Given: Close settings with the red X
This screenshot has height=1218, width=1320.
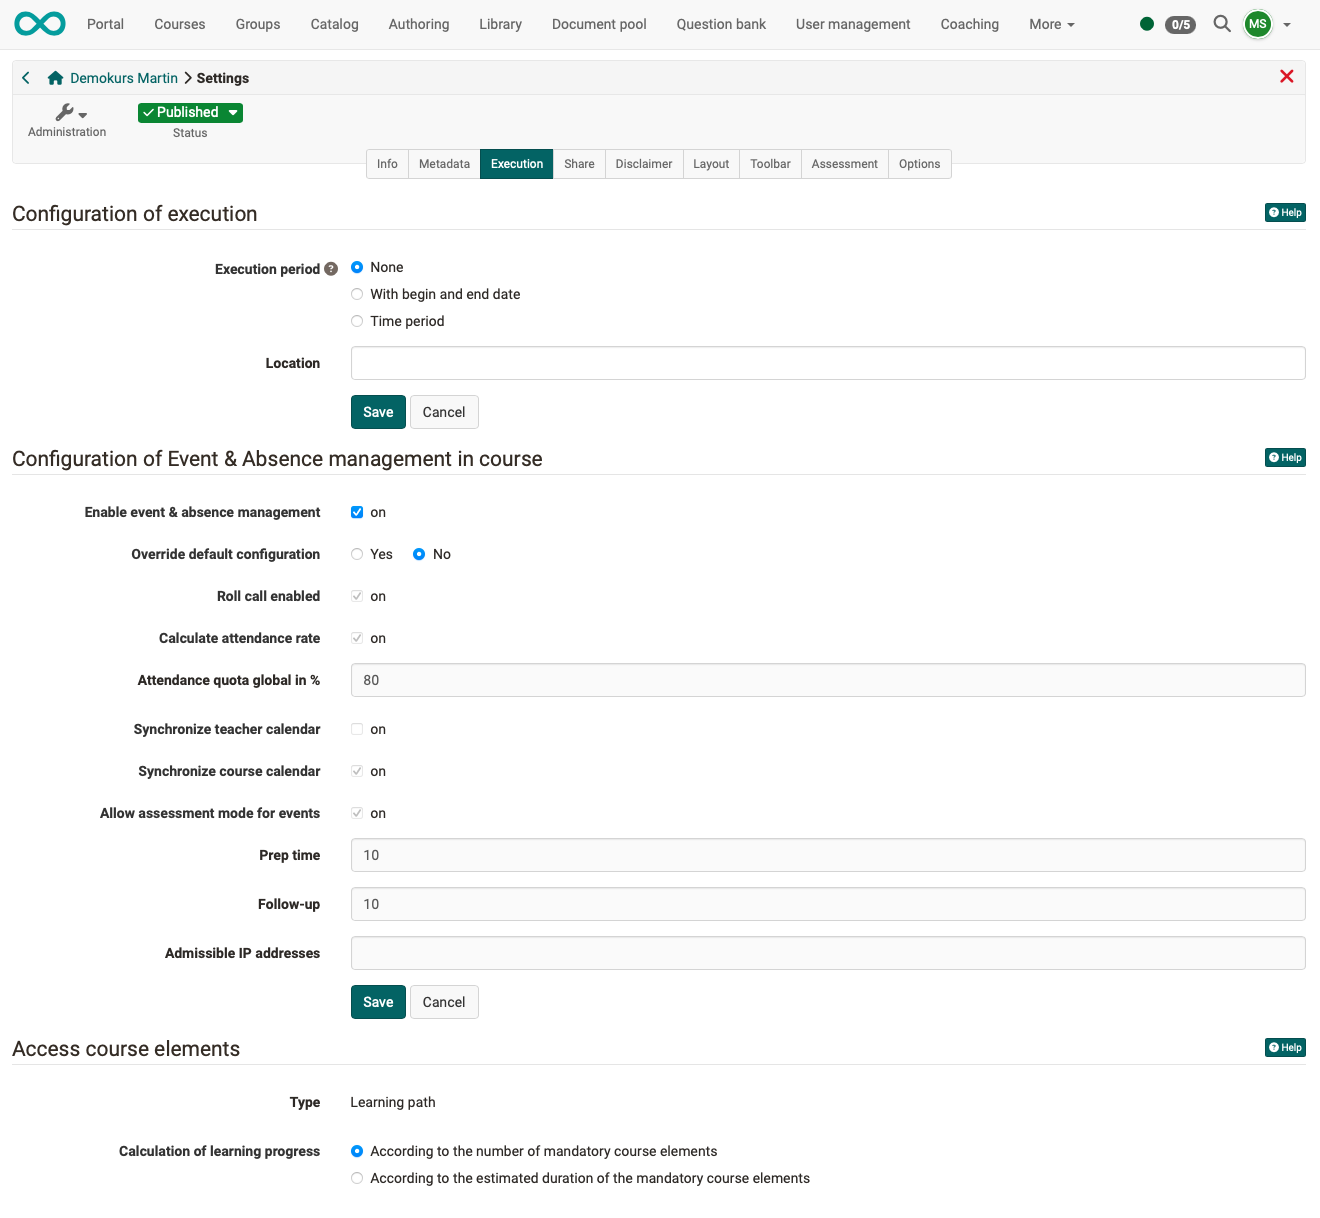Looking at the screenshot, I should (1286, 77).
